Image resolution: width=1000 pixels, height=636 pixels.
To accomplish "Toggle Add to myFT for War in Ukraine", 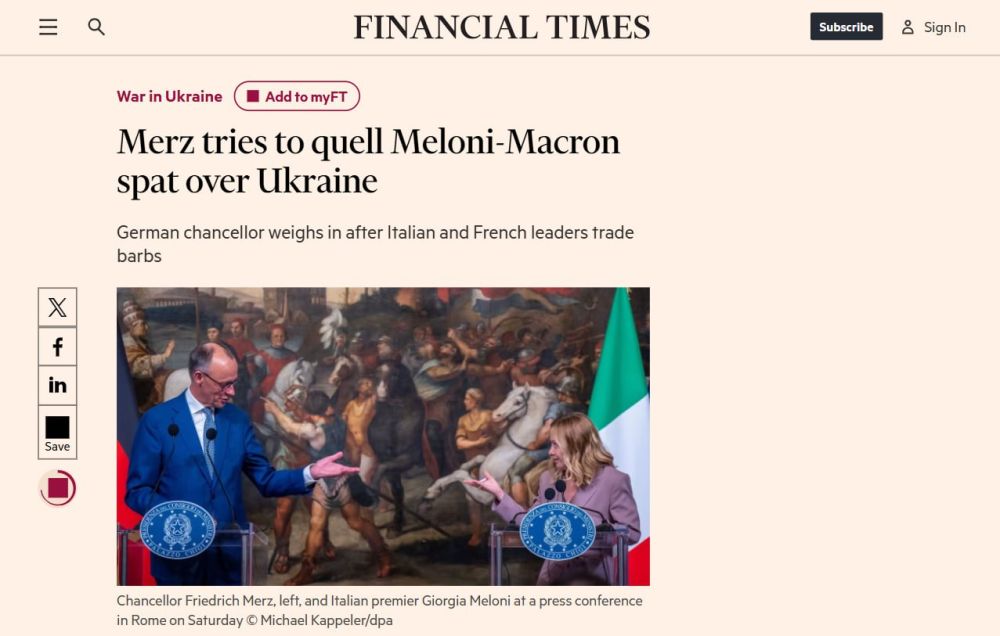I will coord(296,96).
